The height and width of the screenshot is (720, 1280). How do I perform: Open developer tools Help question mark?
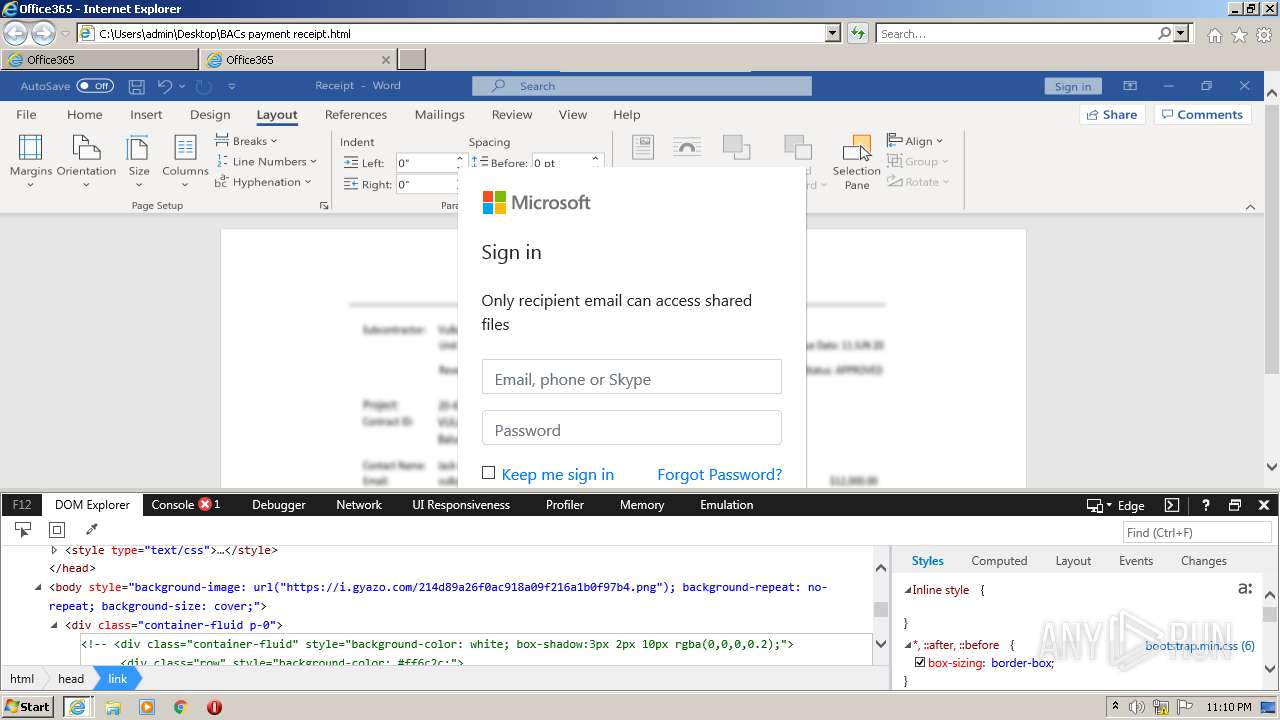click(x=1206, y=505)
